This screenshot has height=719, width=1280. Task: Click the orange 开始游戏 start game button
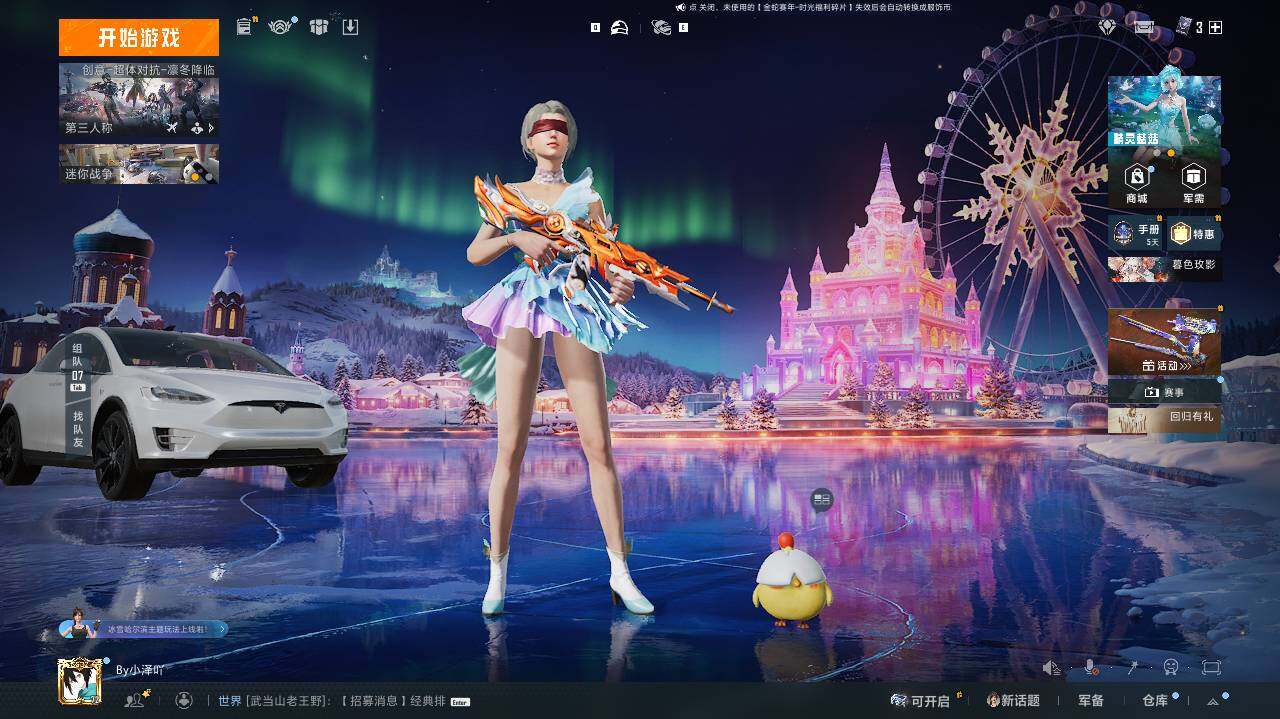[x=139, y=38]
